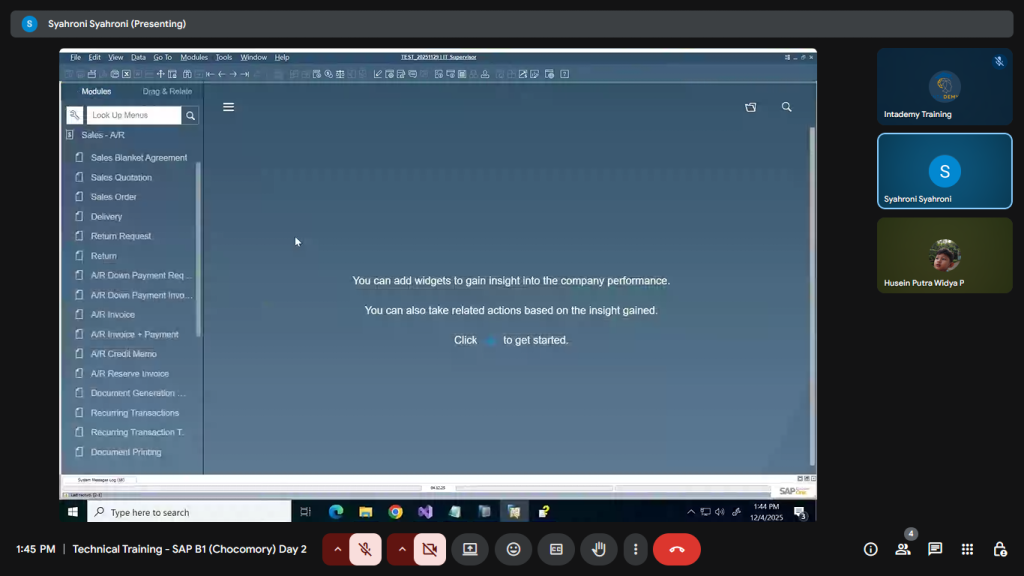Click the Find binoculars toolbar icon
Screen dimensions: 1024x576
click(x=187, y=74)
